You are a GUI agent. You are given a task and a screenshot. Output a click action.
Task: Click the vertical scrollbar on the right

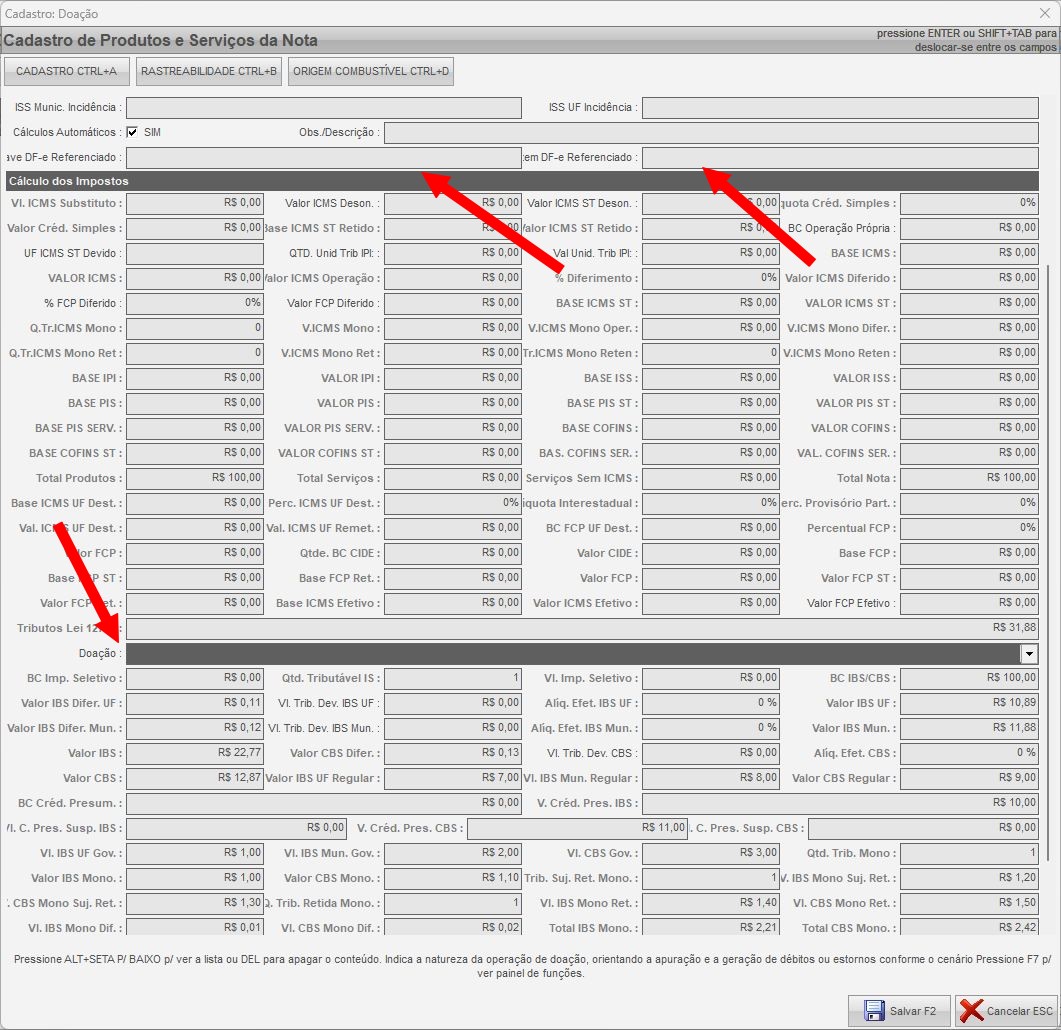click(x=1048, y=560)
